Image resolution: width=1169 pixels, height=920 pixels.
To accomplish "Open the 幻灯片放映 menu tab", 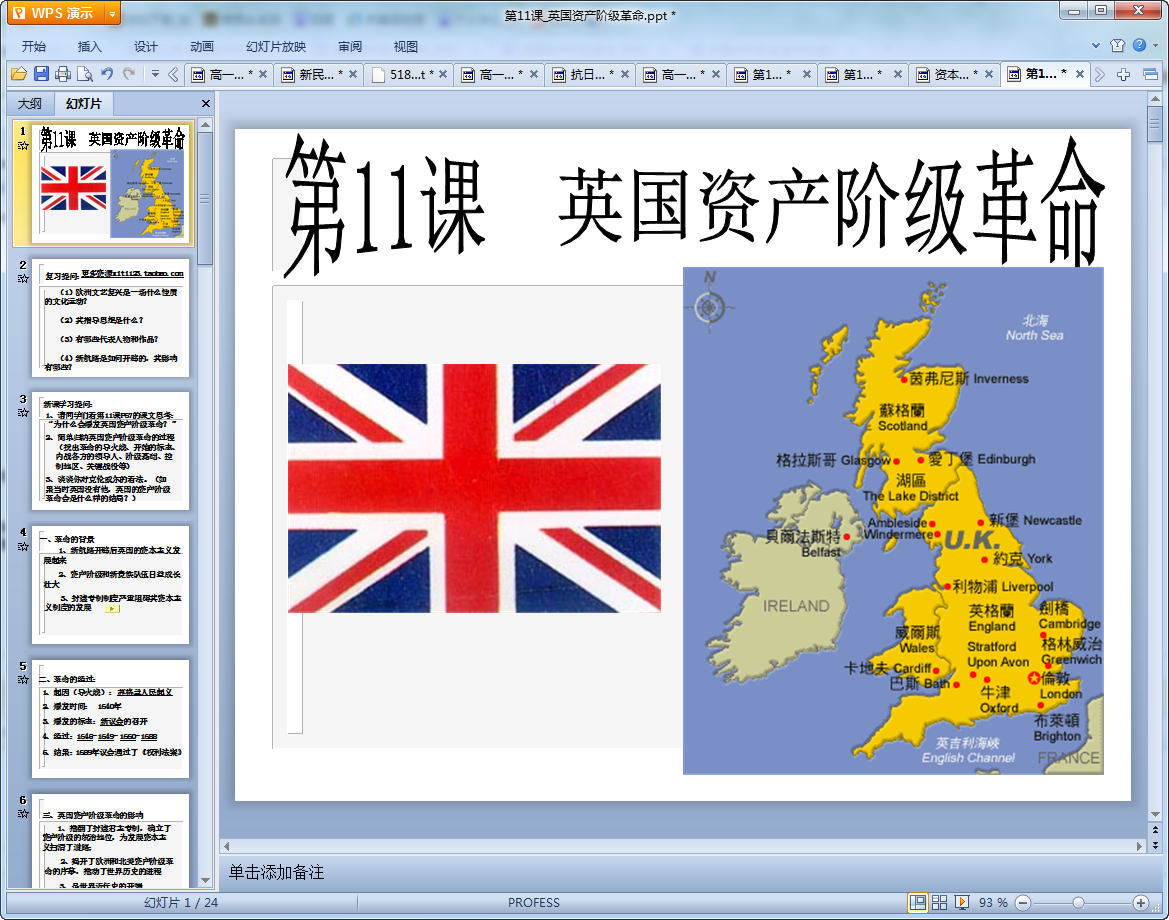I will (x=276, y=46).
